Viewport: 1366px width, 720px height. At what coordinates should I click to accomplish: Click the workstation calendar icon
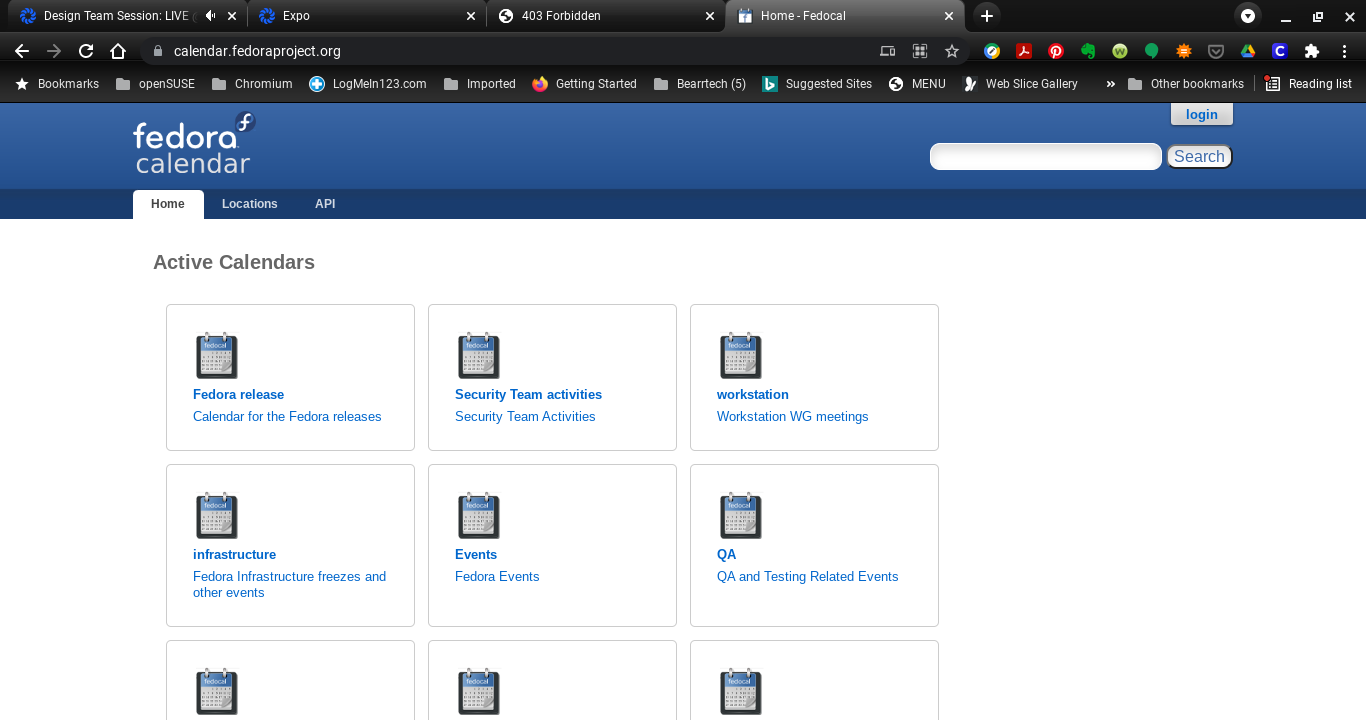[741, 355]
